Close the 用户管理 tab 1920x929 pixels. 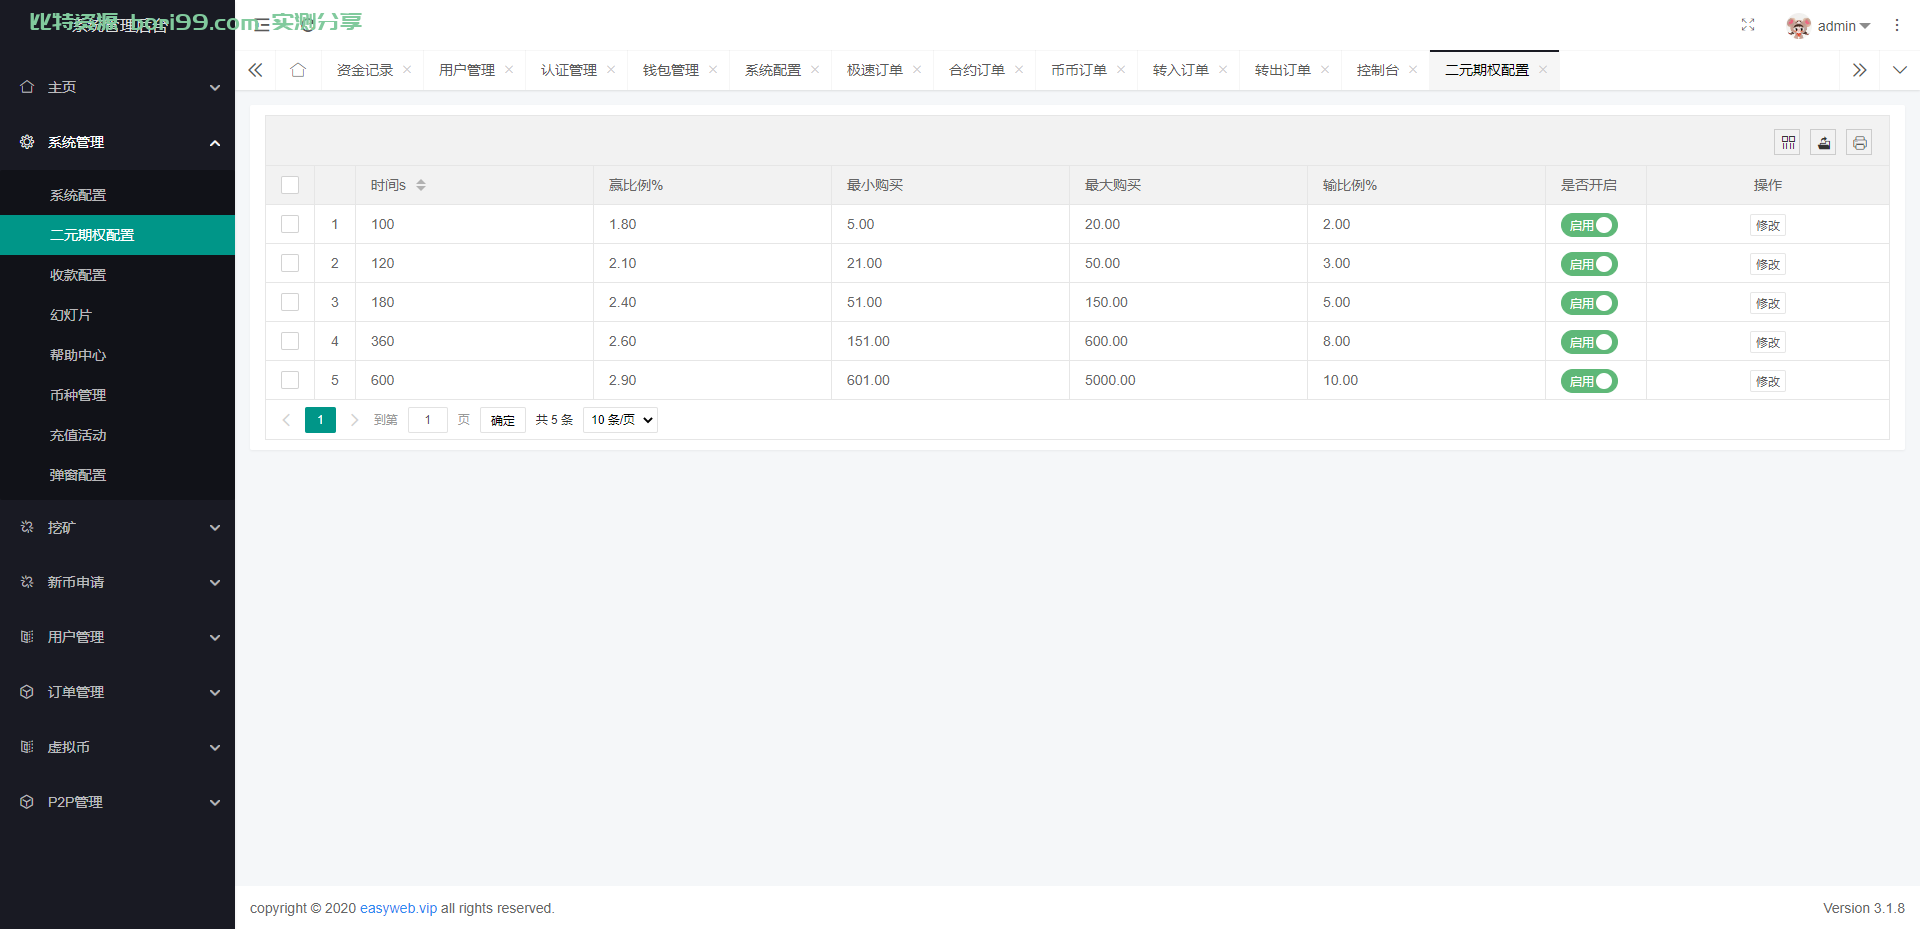pyautogui.click(x=509, y=70)
